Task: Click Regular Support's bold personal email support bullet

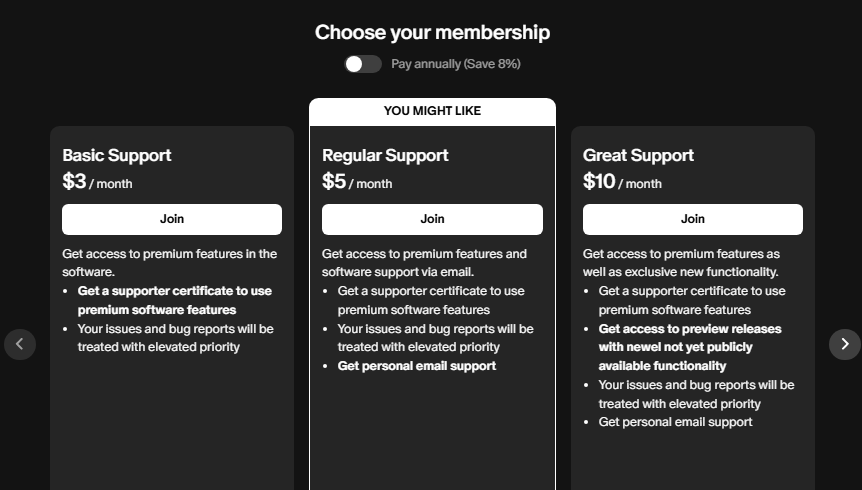Action: (x=416, y=366)
